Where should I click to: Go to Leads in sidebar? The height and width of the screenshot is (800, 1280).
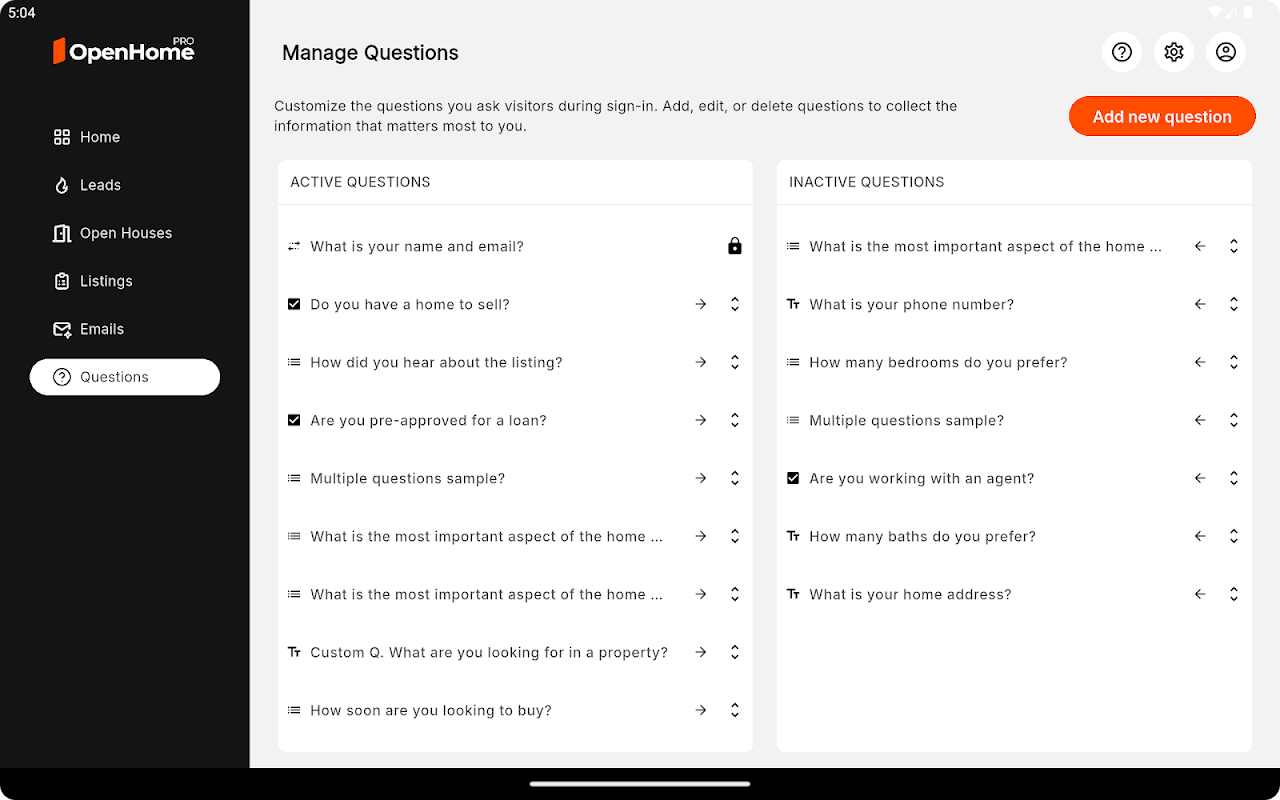99,185
